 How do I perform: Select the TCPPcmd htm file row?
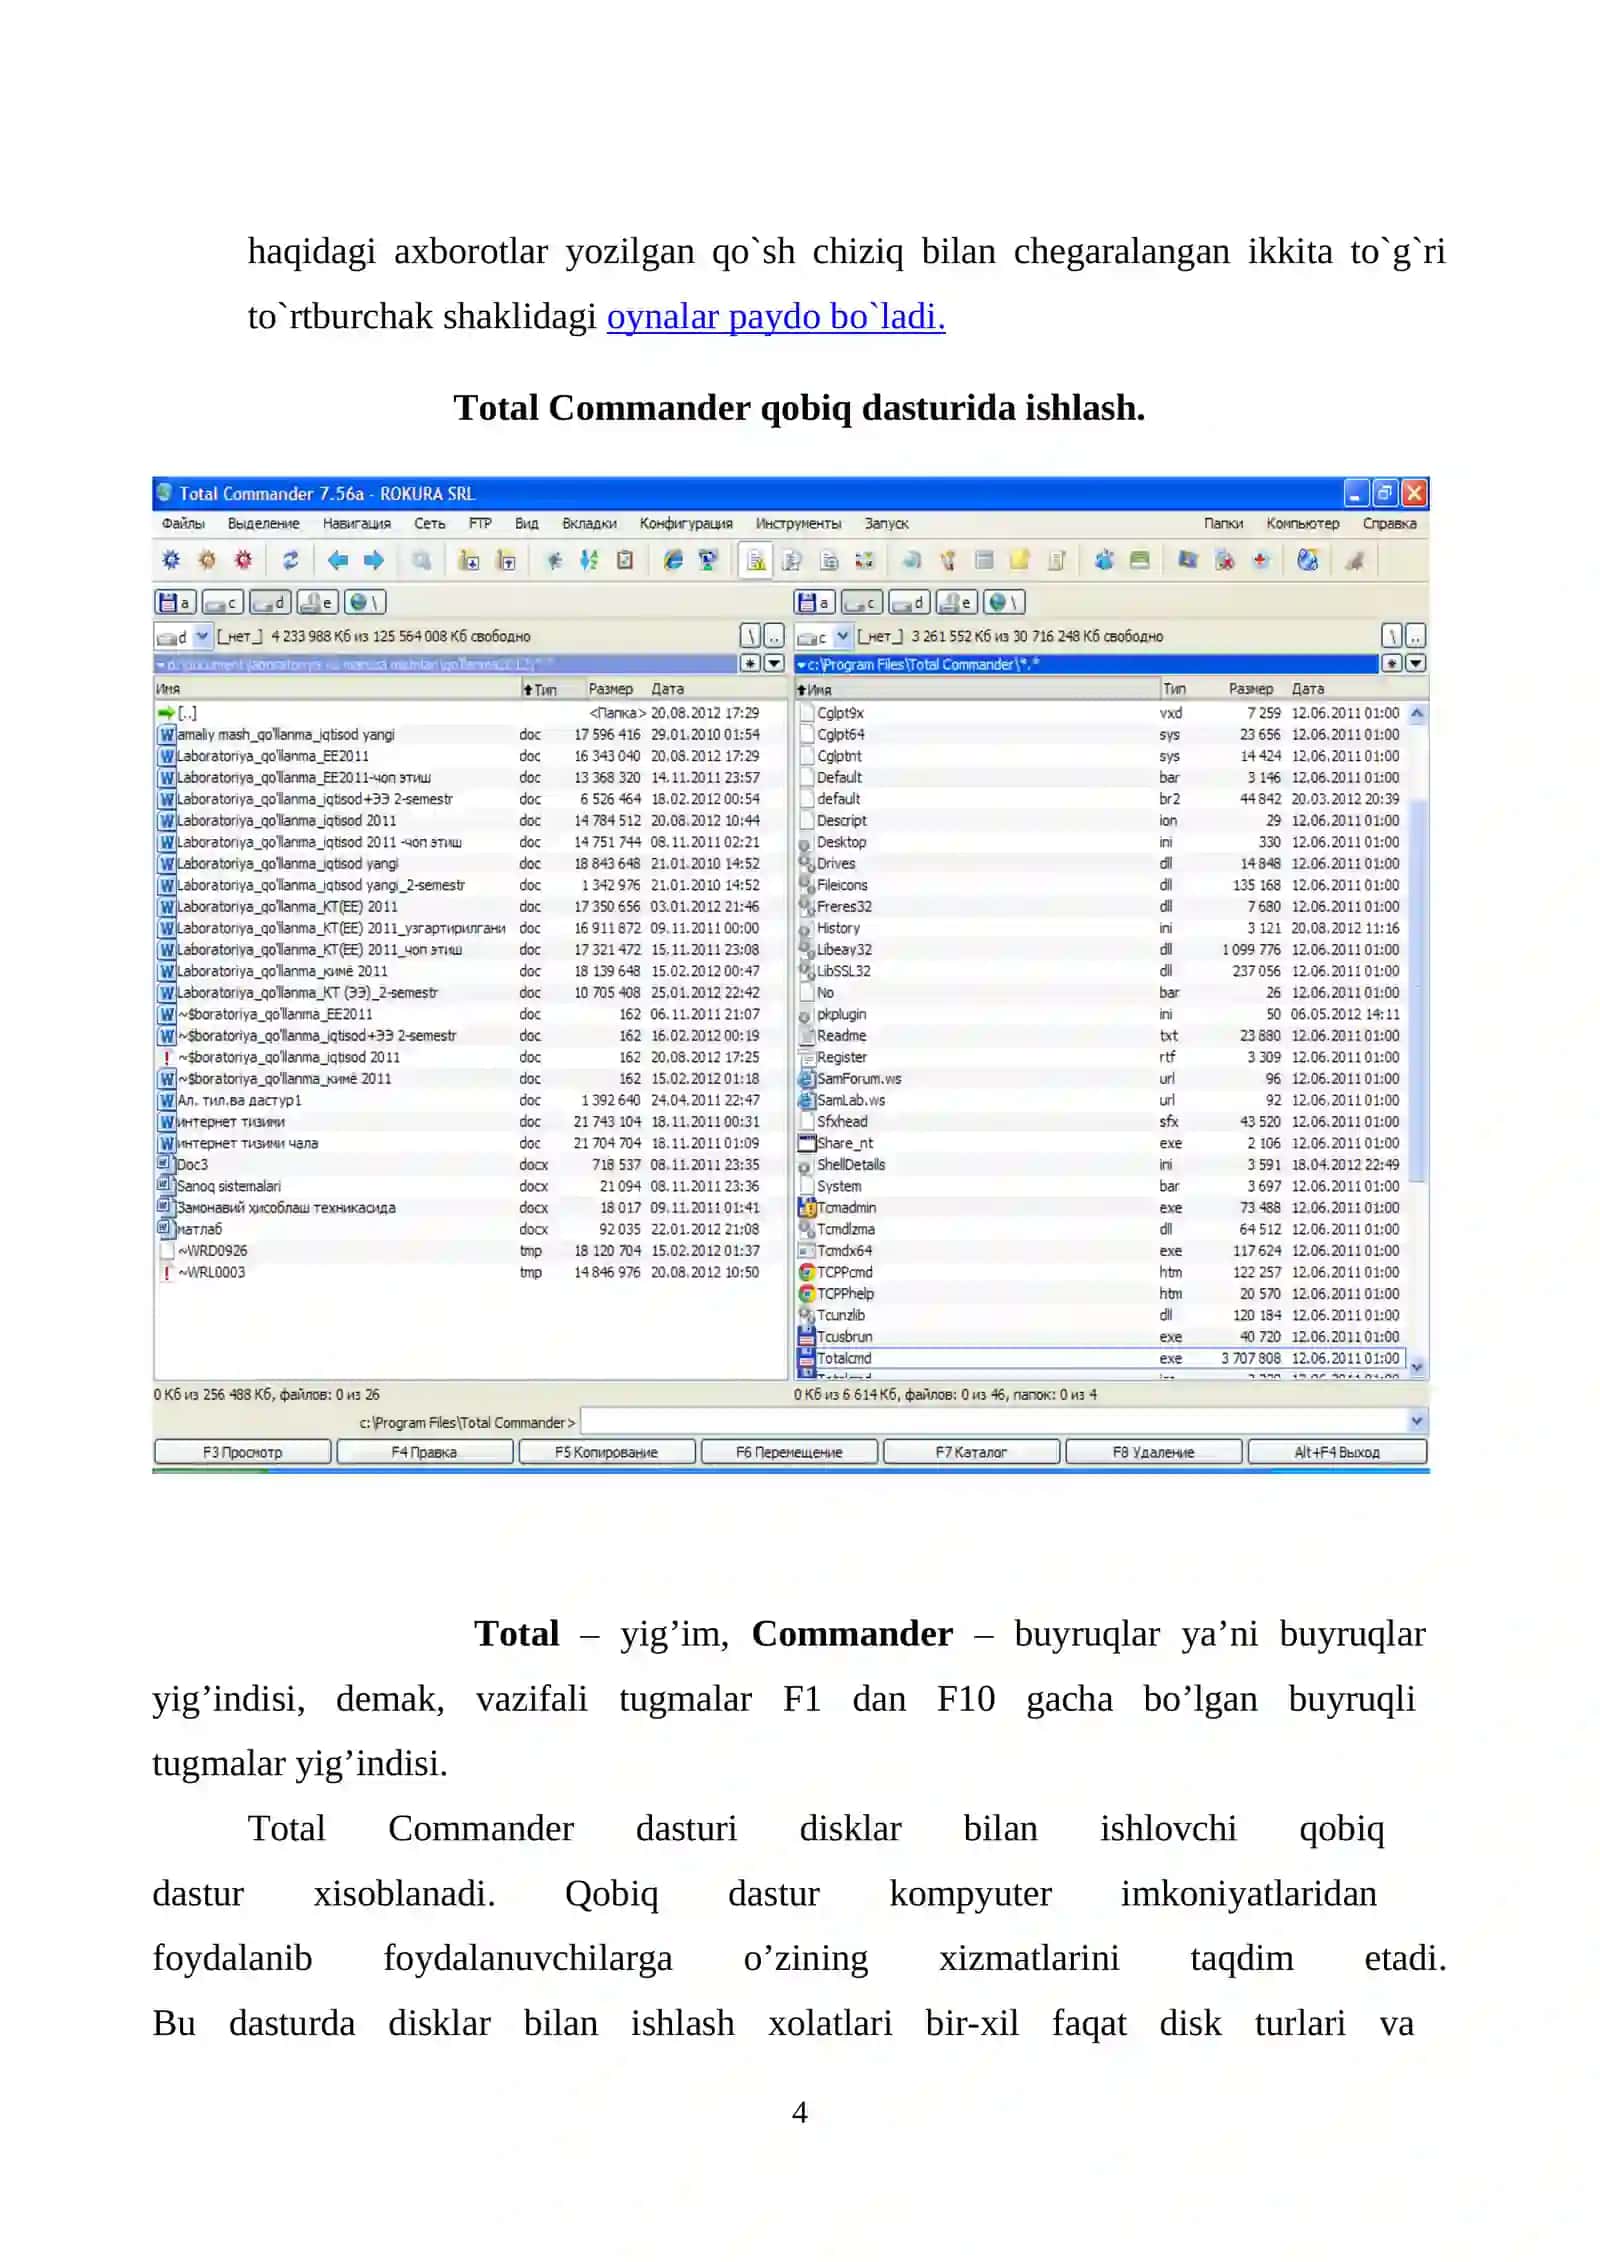coord(1100,1272)
